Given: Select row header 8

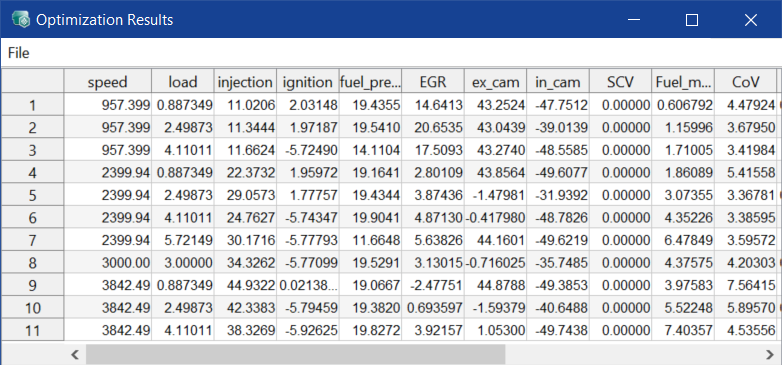Looking at the screenshot, I should pyautogui.click(x=32, y=262).
